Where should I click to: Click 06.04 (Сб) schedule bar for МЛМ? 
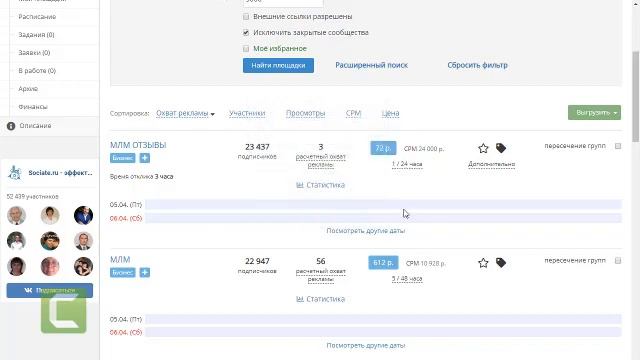point(383,333)
